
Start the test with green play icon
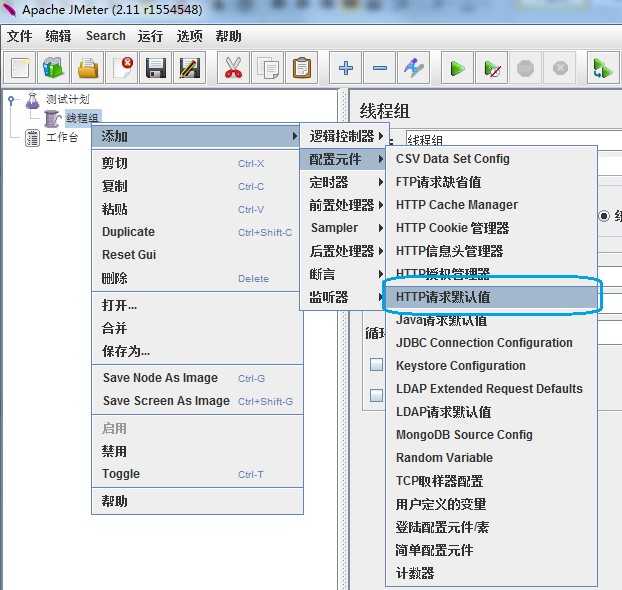457,67
